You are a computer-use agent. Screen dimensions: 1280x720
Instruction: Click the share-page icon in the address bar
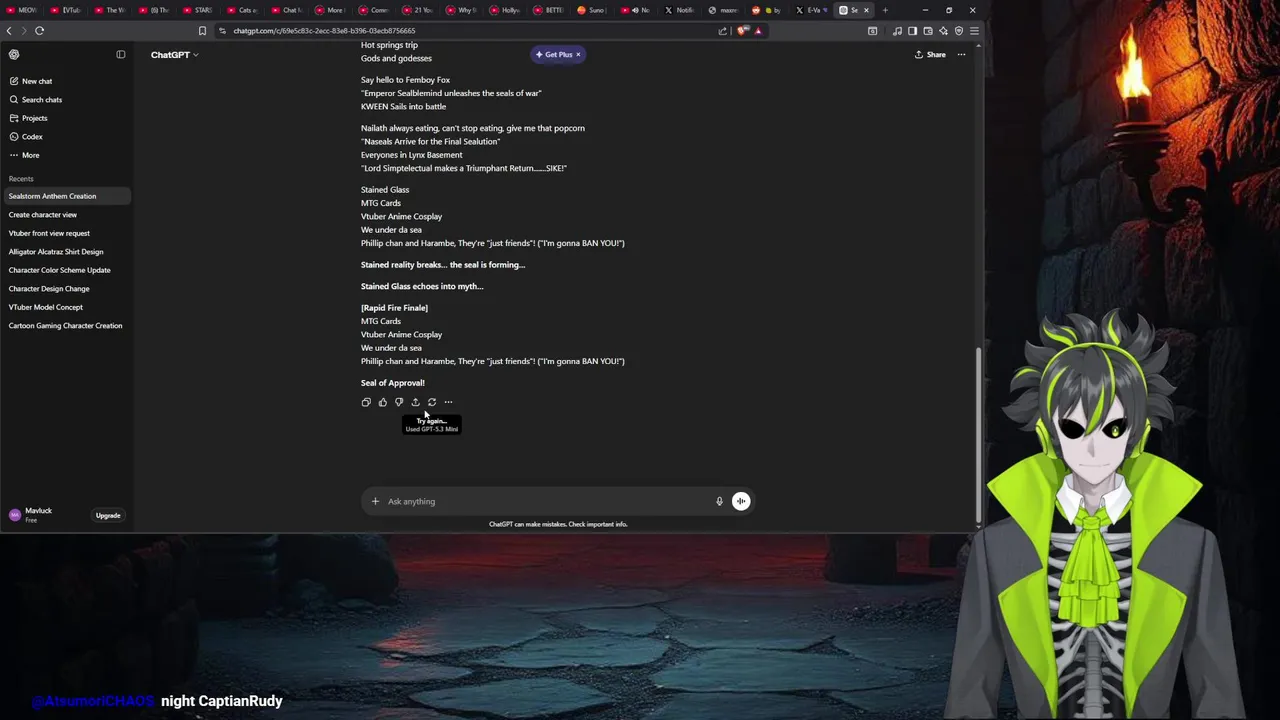coord(722,30)
